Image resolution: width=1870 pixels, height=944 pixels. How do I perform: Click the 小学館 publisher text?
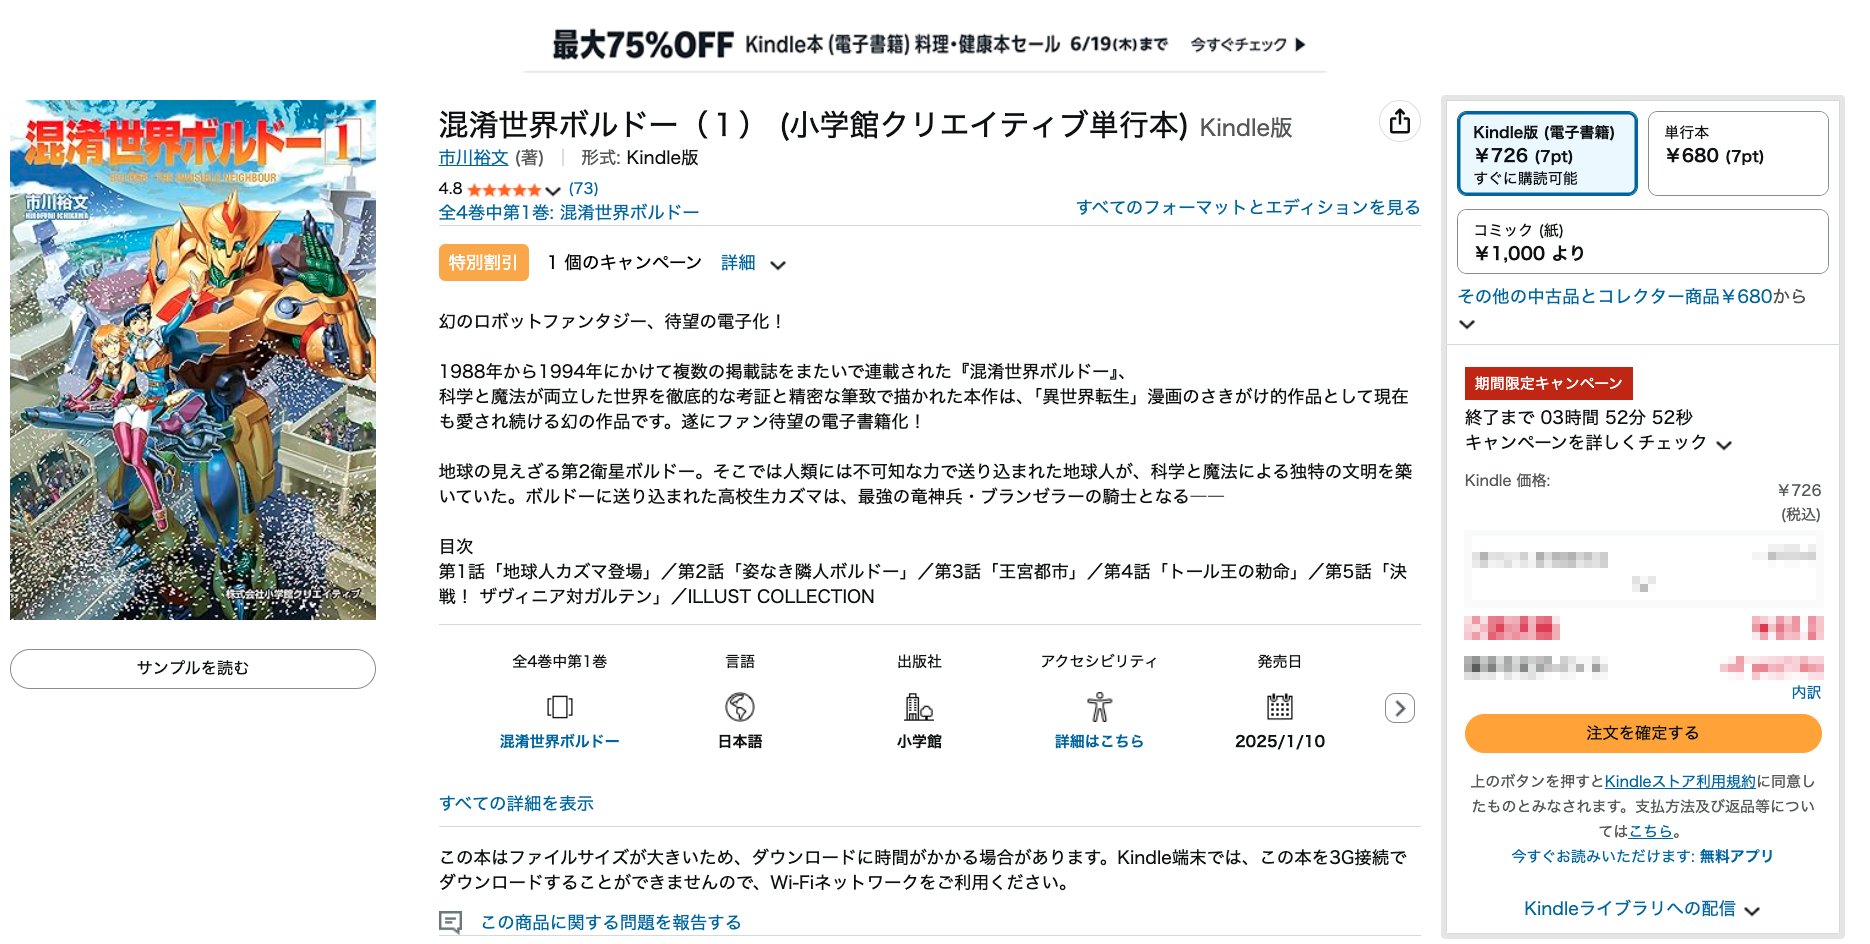coord(919,741)
